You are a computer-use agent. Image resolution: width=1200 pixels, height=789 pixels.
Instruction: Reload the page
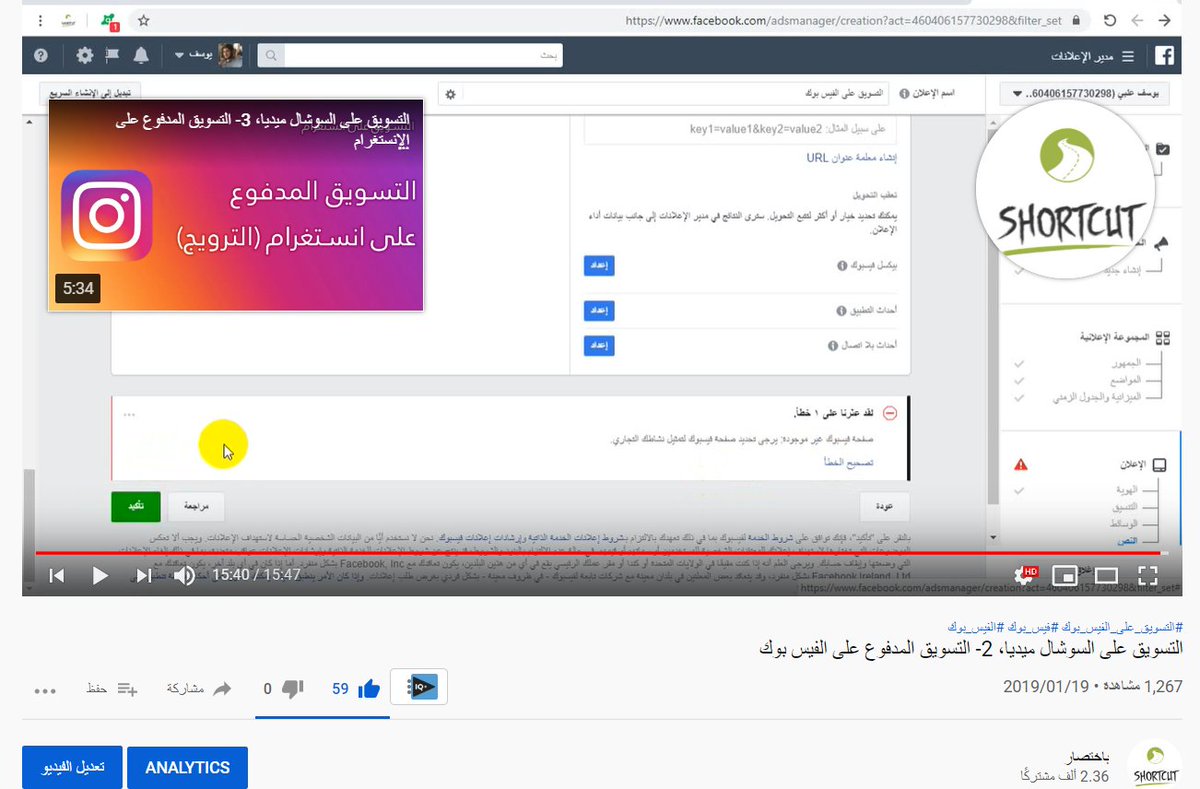(1110, 20)
